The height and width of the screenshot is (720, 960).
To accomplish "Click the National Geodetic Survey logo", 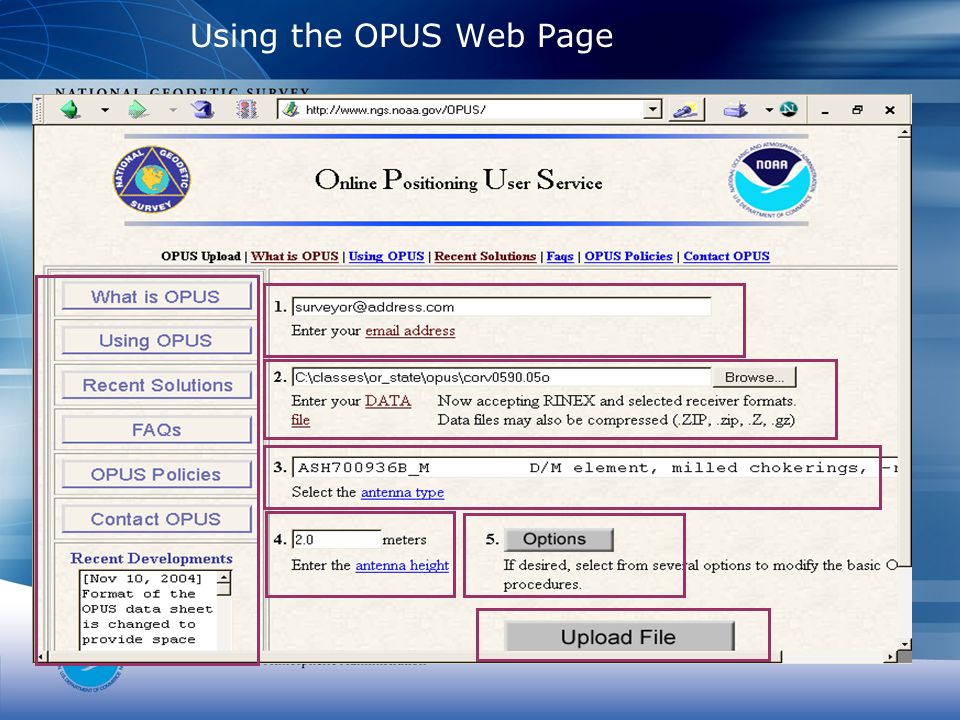I will [x=152, y=179].
